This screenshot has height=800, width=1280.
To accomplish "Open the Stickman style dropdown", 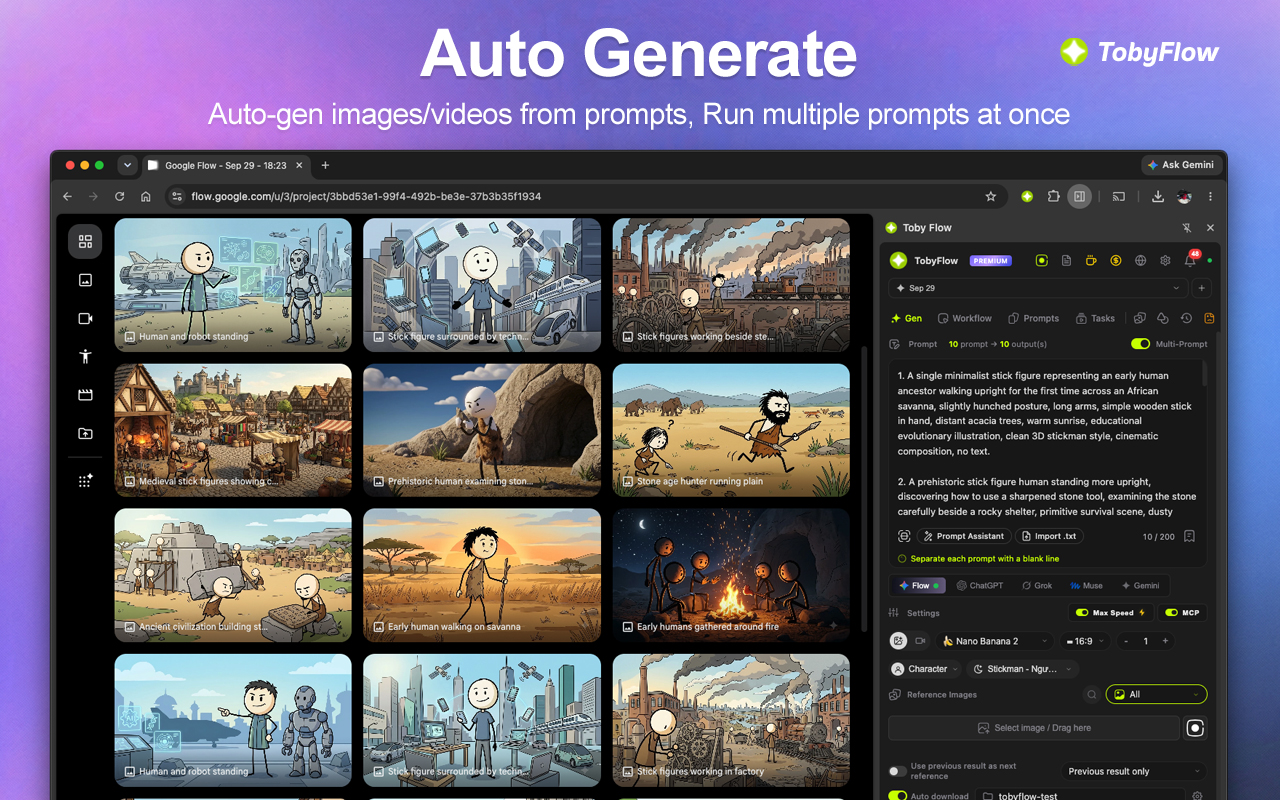I will point(1022,669).
